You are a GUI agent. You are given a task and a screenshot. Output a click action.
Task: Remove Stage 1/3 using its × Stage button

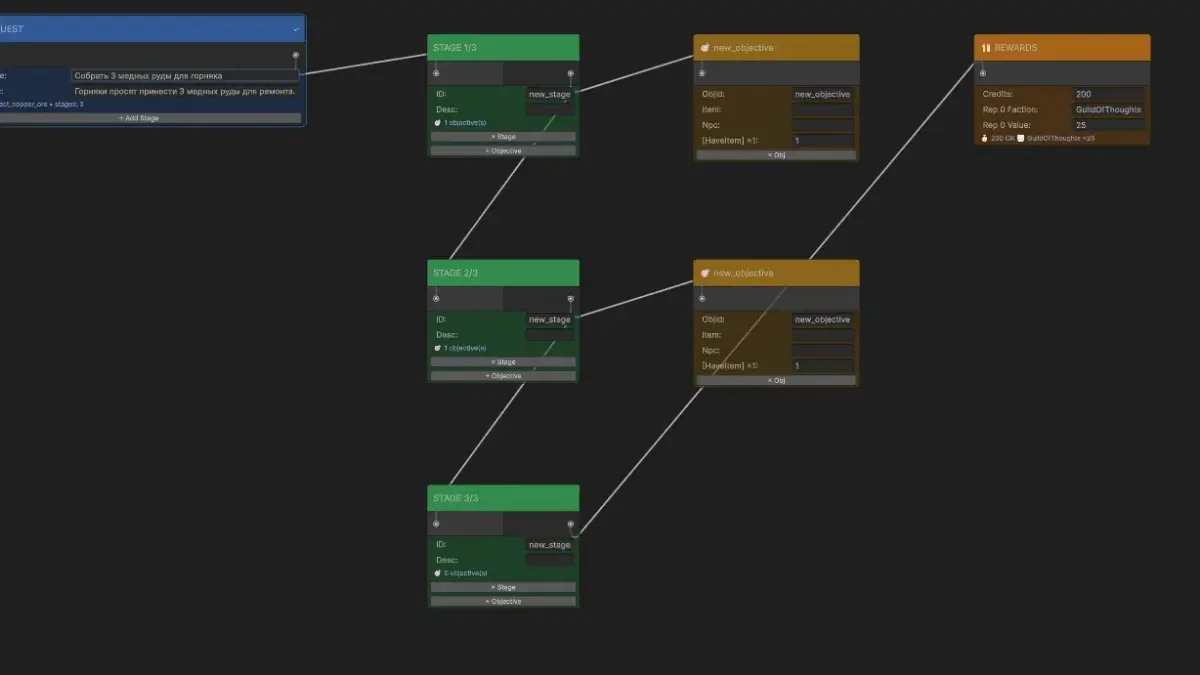(x=503, y=137)
